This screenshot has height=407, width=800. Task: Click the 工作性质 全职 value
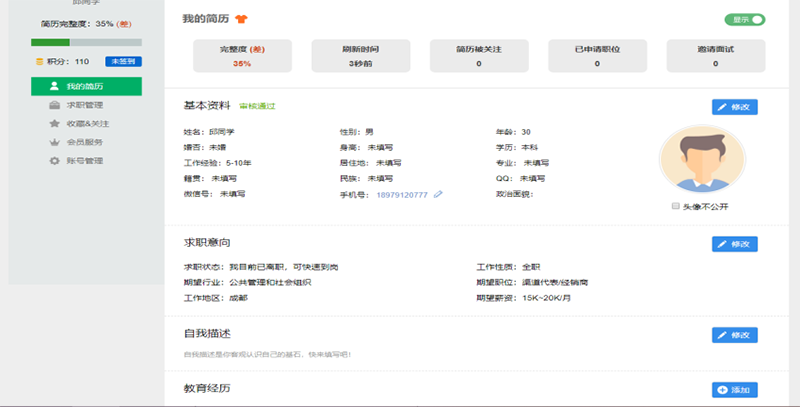pos(531,267)
